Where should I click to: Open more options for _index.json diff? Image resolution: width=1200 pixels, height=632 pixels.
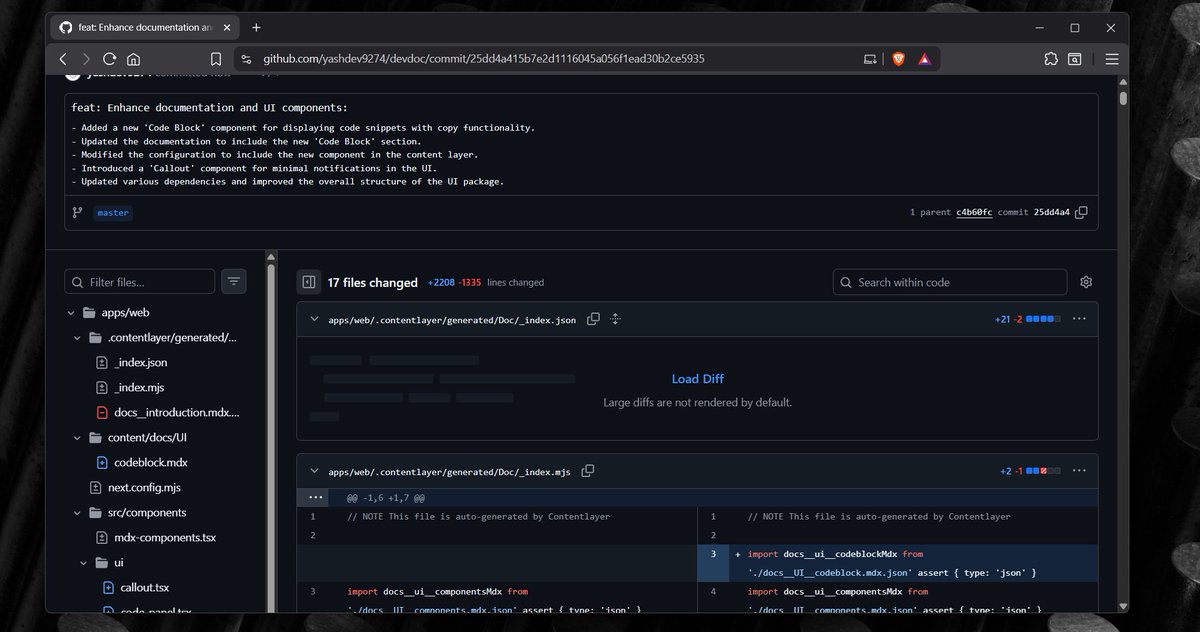(1079, 319)
